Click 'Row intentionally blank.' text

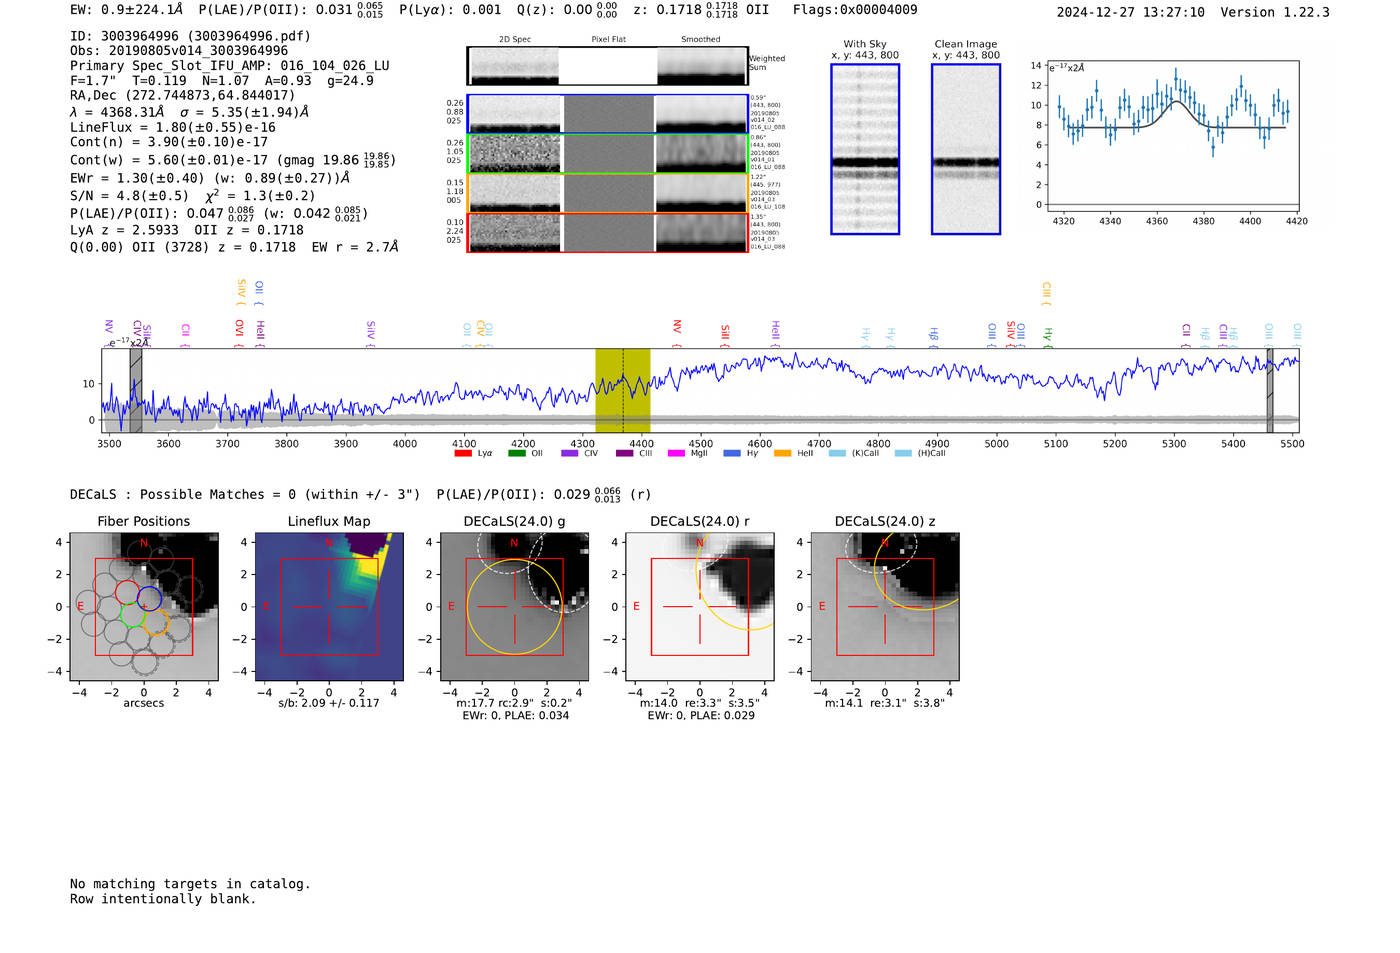[x=163, y=899]
